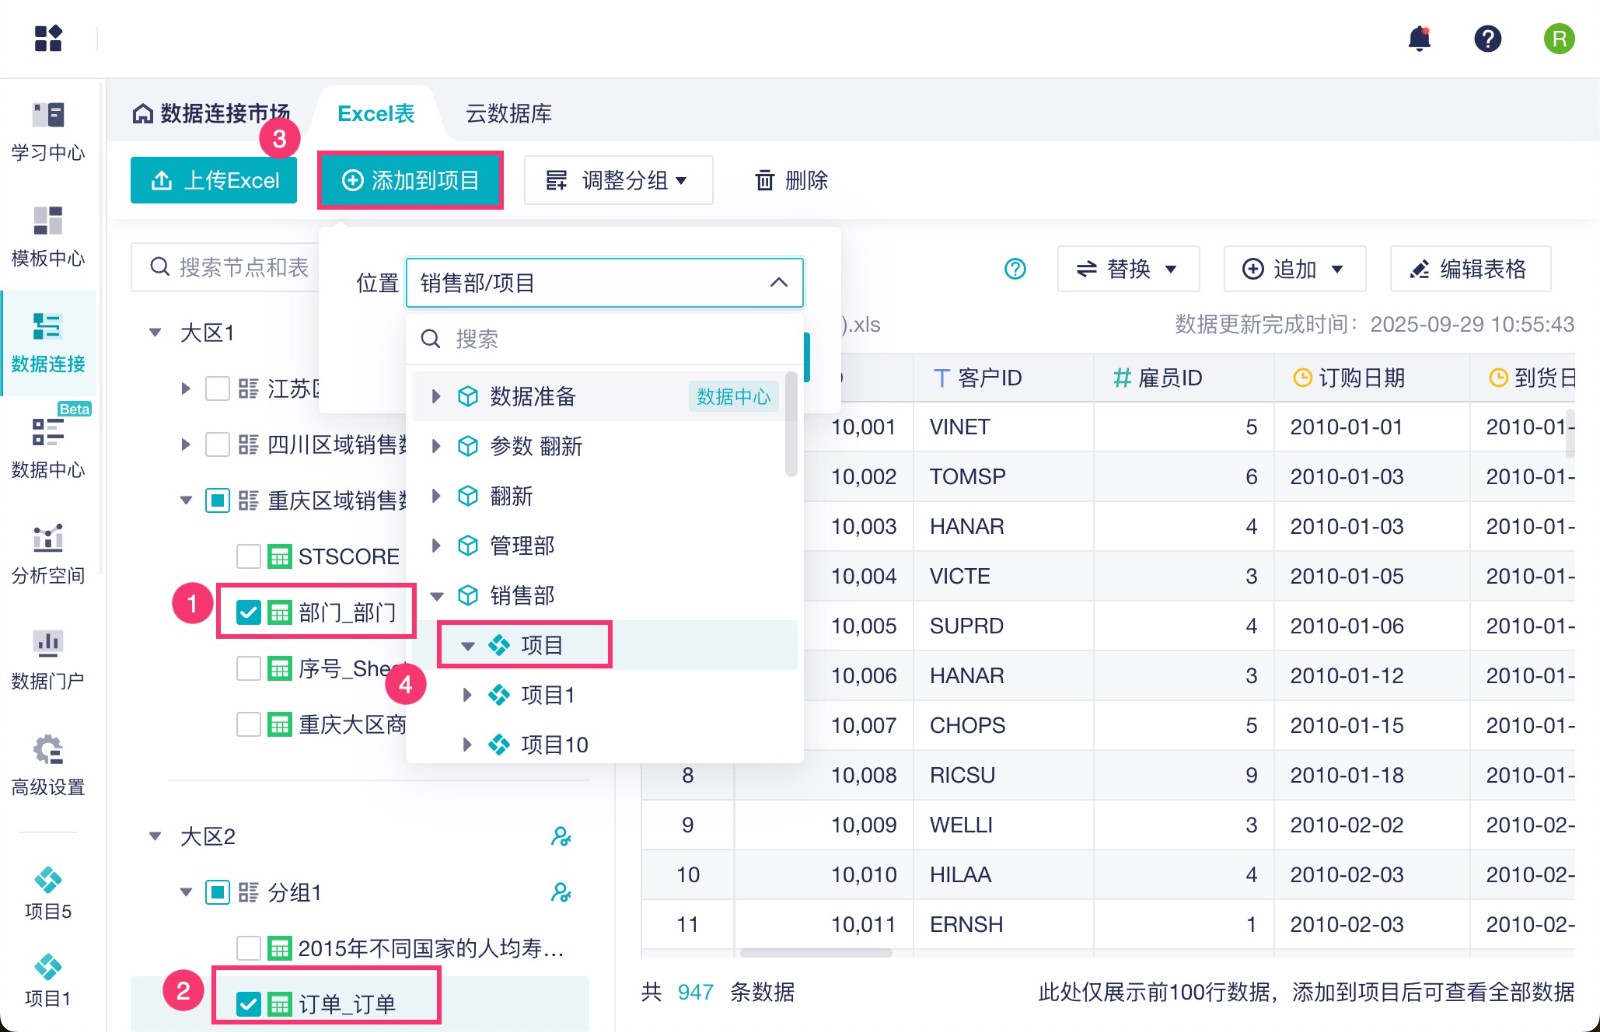Viewport: 1600px width, 1032px height.
Task: Open the 替换 menu button
Action: 1128,269
